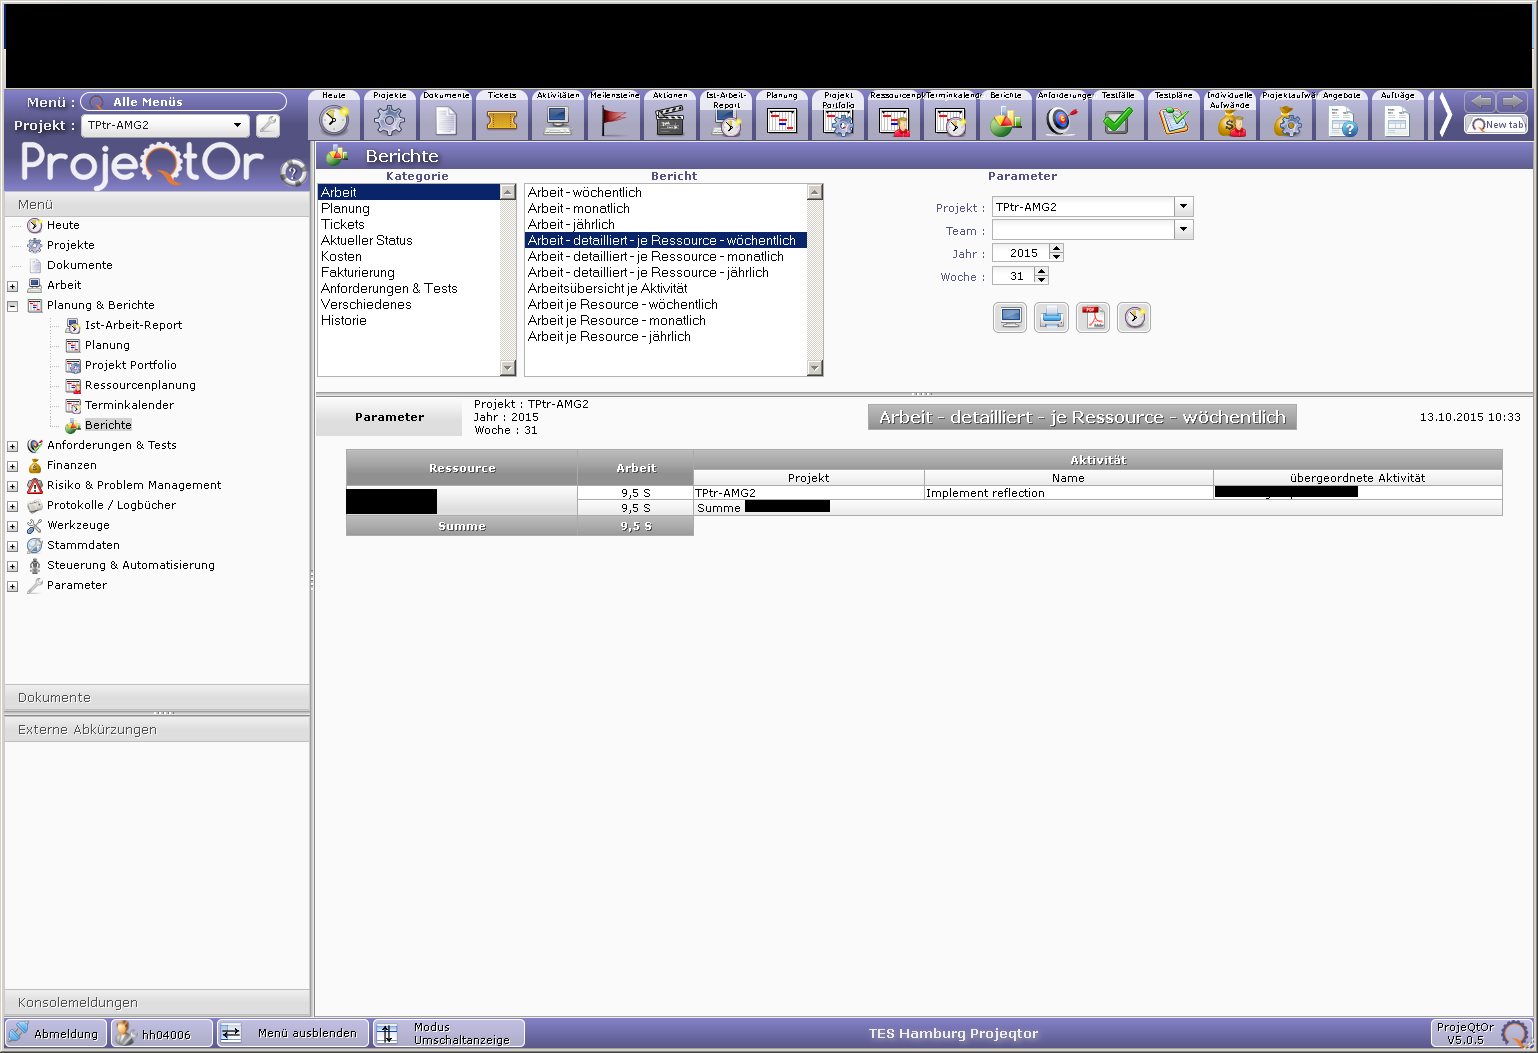This screenshot has height=1053, width=1538.
Task: Export the report as PDF
Action: [1092, 318]
